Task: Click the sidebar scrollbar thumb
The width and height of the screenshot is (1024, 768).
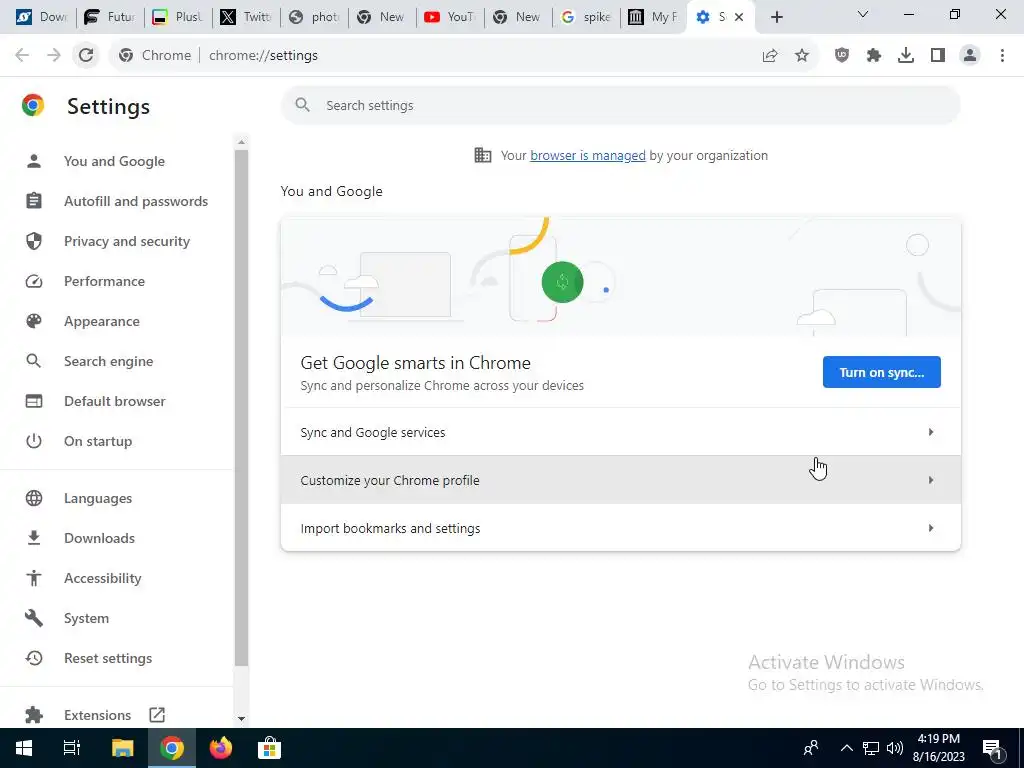Action: tap(241, 408)
